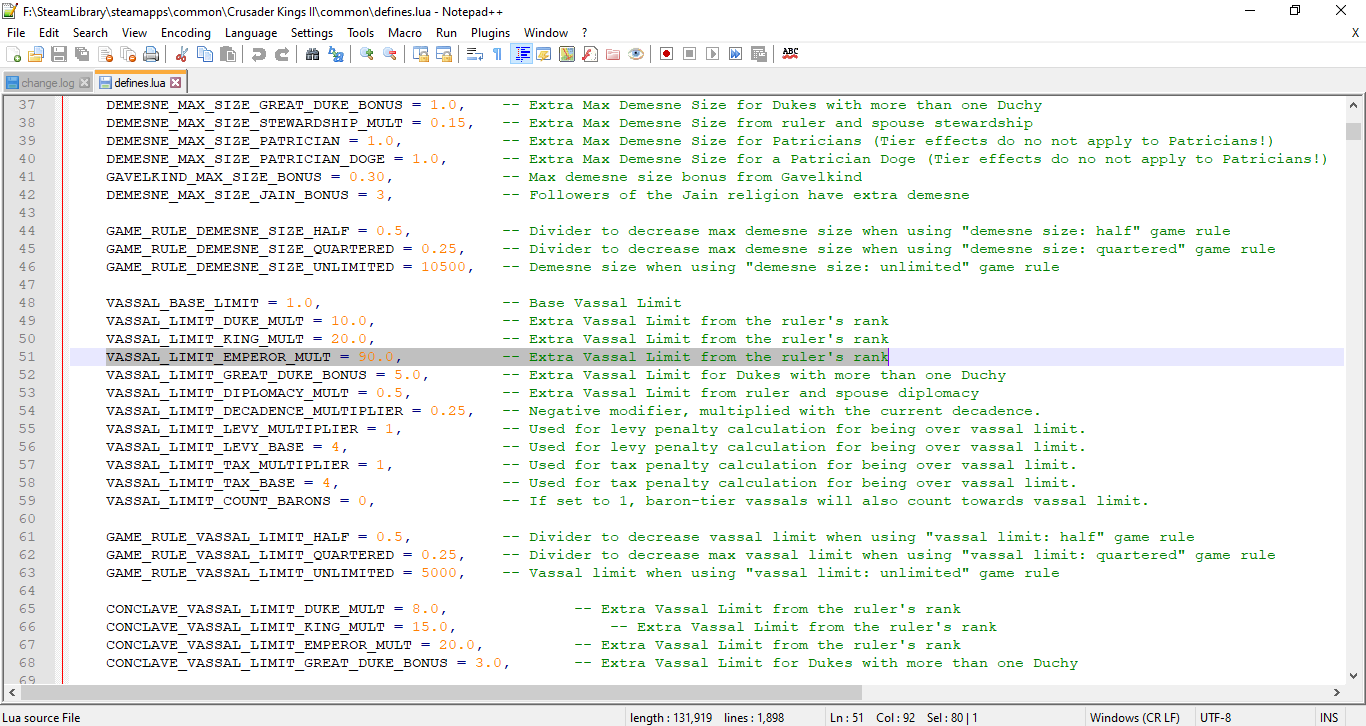Close current document via toolbar icon
The image size is (1366, 726).
104,54
